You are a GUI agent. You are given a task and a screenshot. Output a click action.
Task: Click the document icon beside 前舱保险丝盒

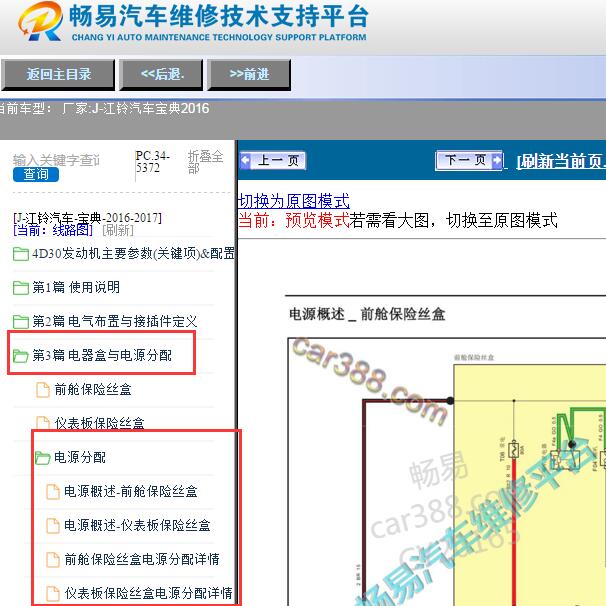click(43, 390)
